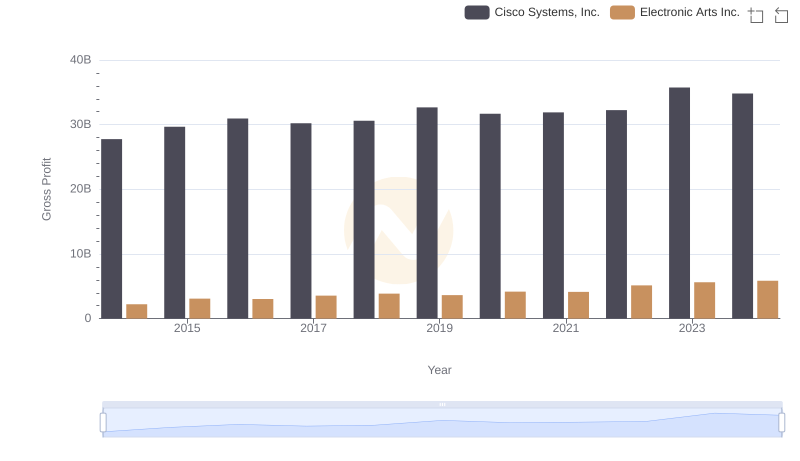
Task: Click the Electronic Arts bar for 2019
Action: [x=452, y=307]
